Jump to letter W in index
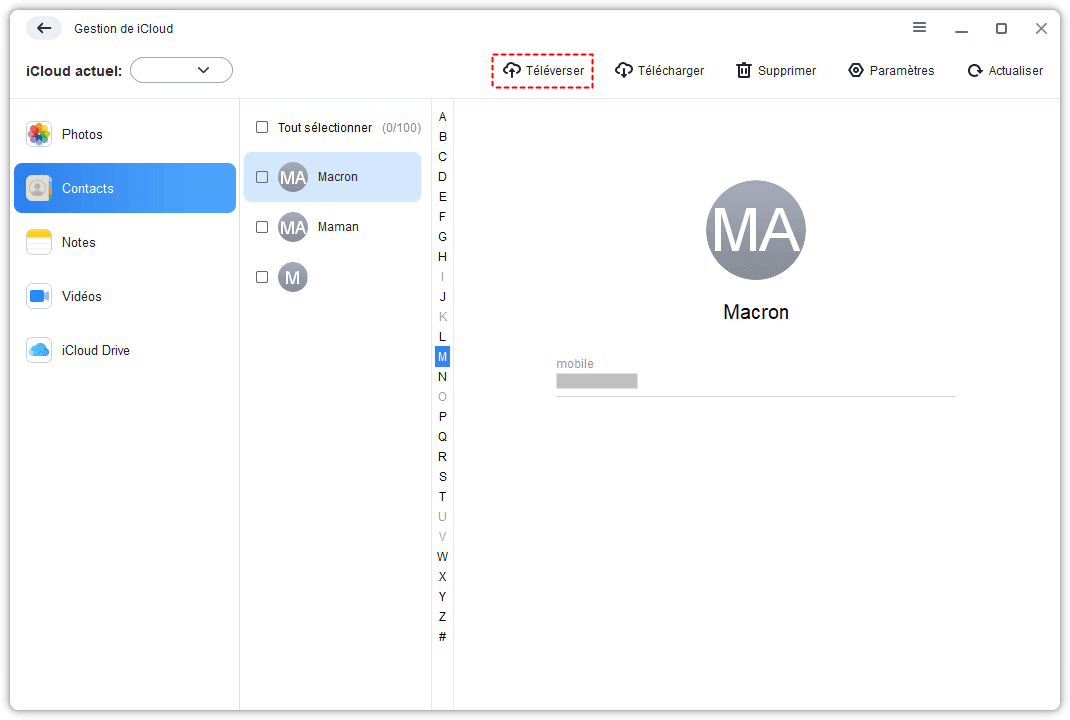The height and width of the screenshot is (720, 1070). pyautogui.click(x=442, y=556)
